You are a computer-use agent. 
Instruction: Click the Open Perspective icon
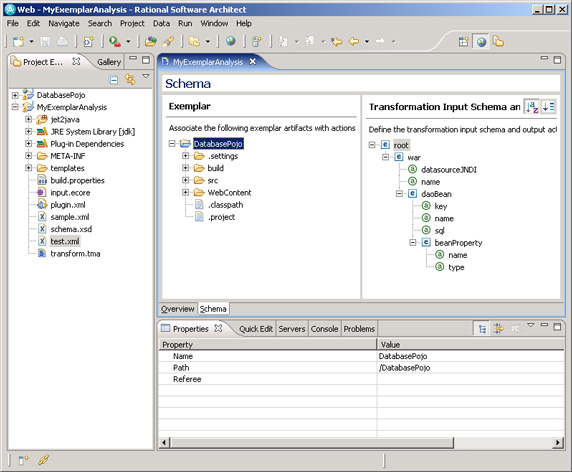464,42
